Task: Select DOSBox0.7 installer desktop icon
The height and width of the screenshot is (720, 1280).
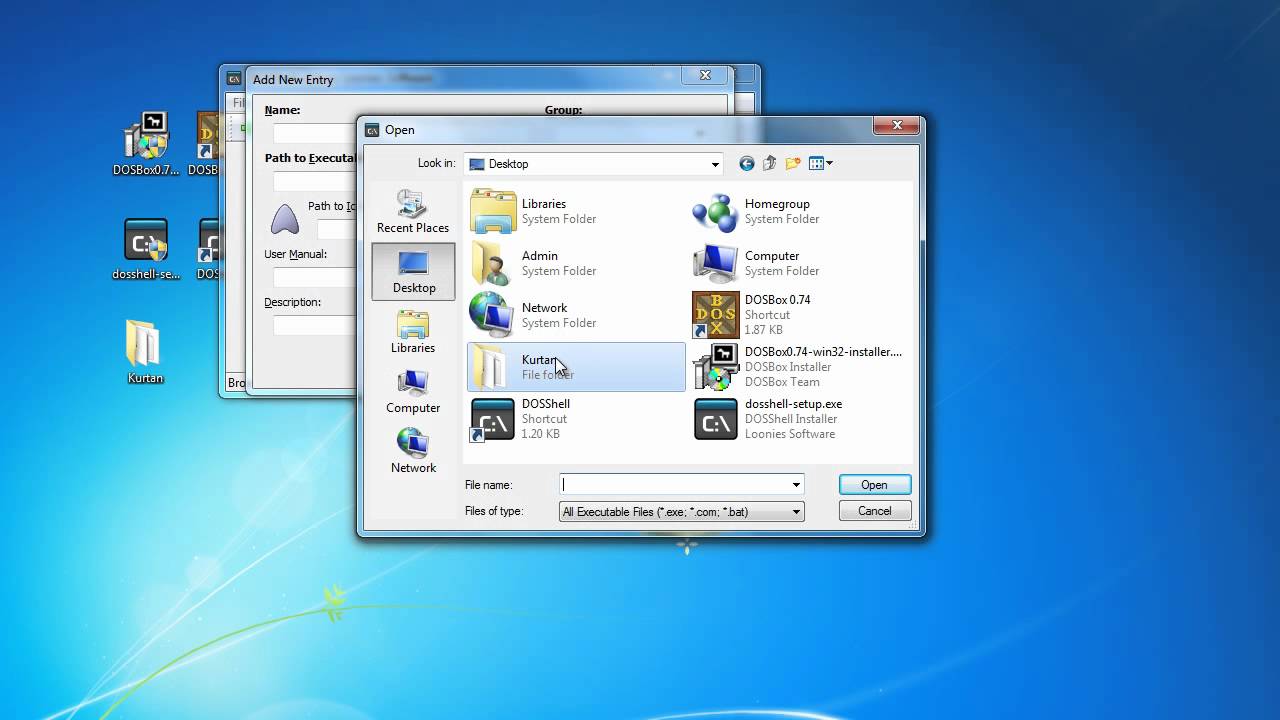Action: pos(146,145)
